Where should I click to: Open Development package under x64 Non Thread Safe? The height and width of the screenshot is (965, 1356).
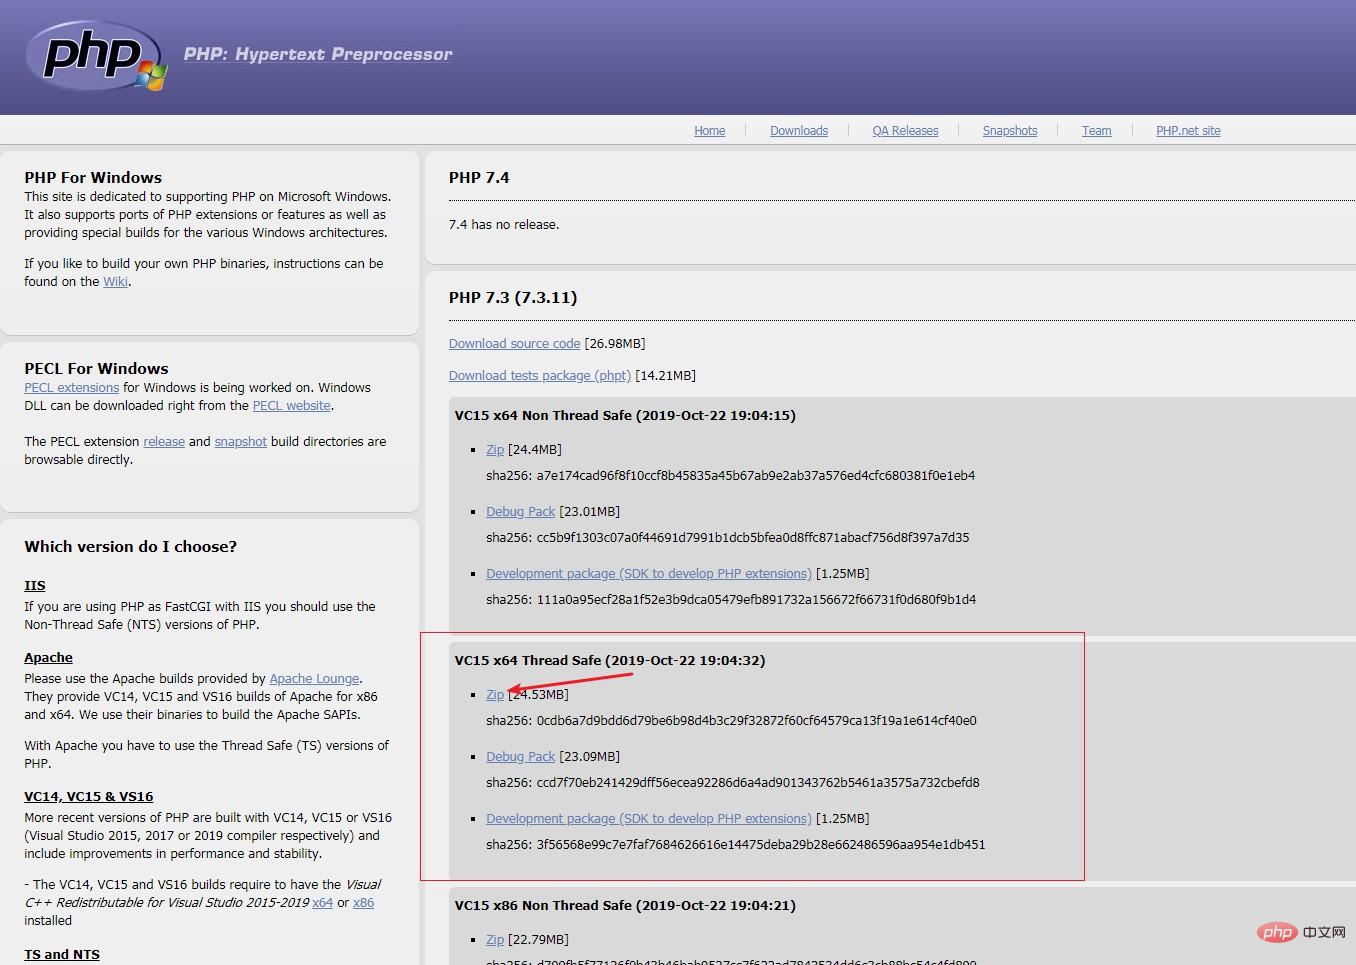[x=649, y=574]
